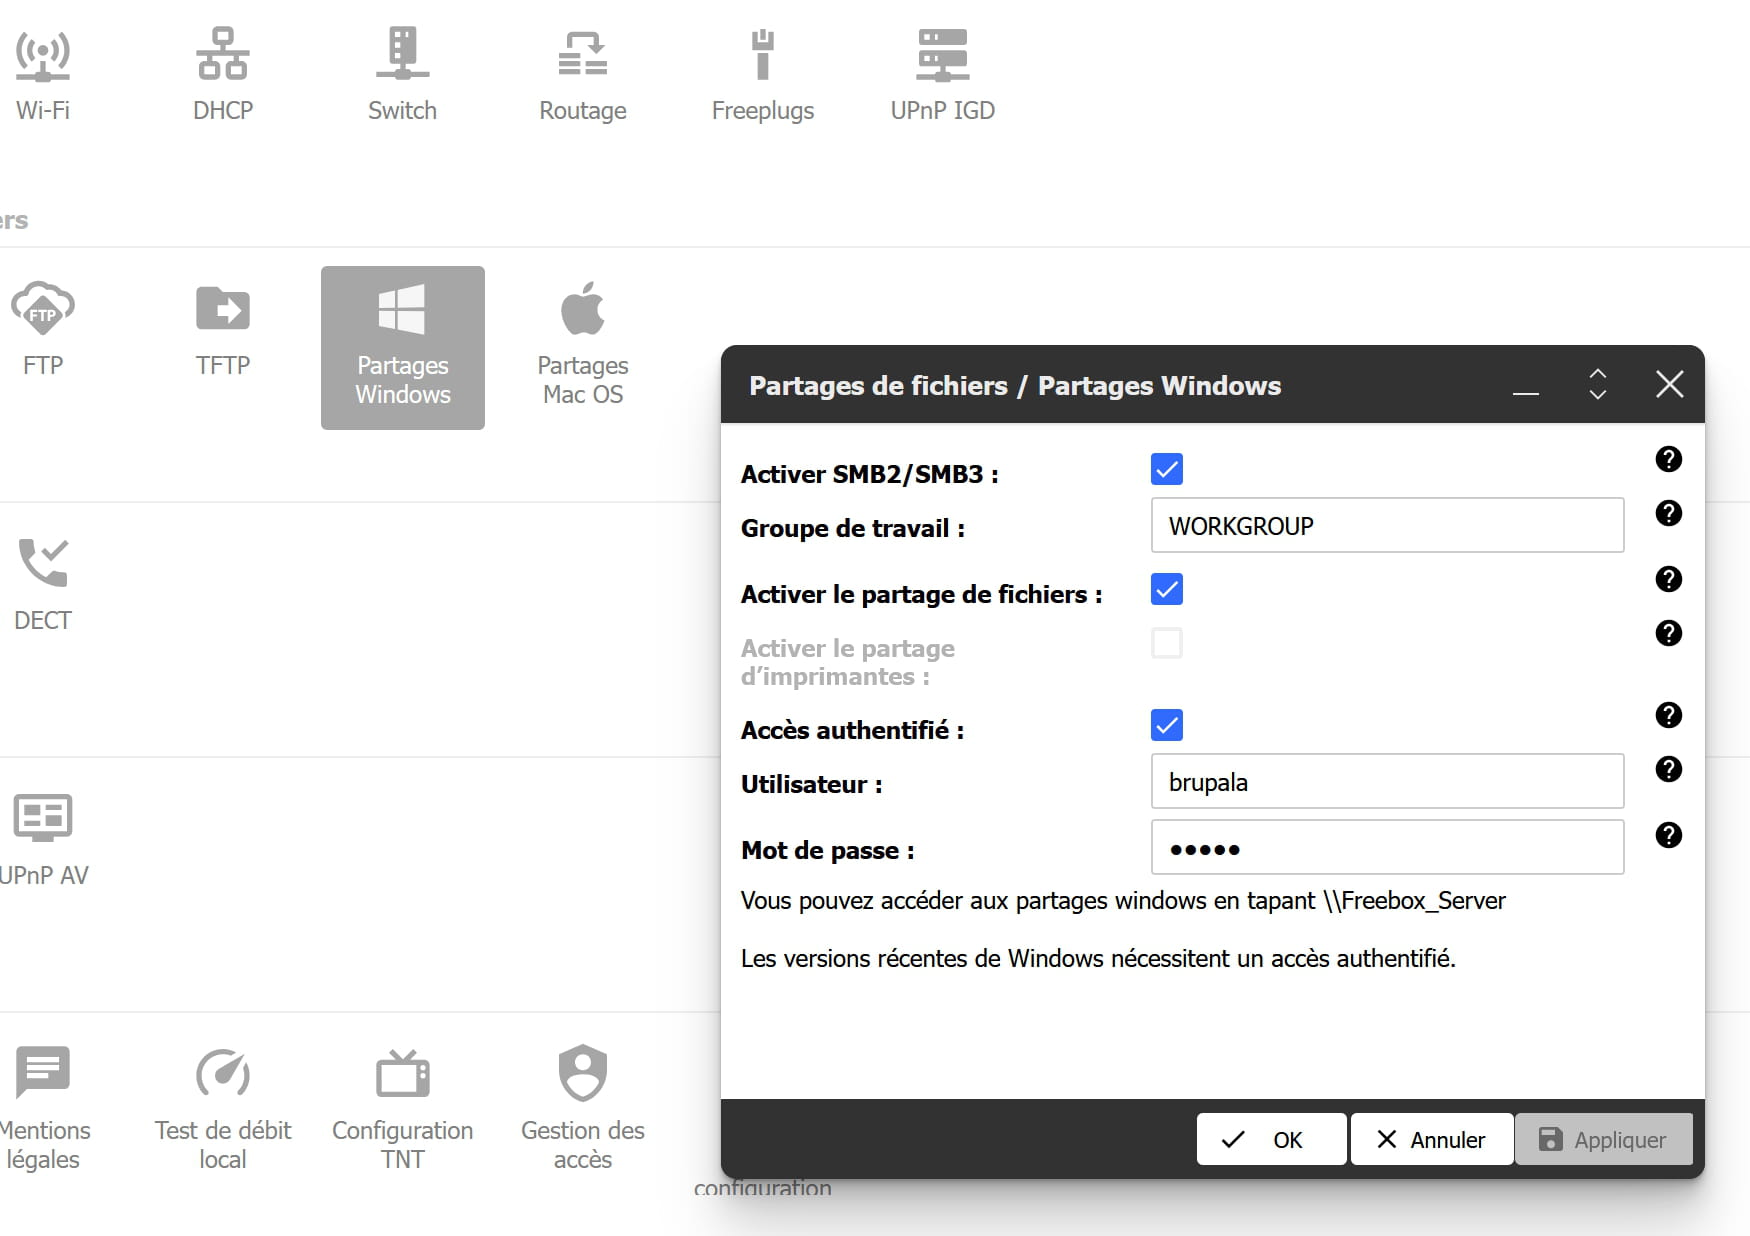Click the \\Freebox_Server path text

[x=1414, y=901]
